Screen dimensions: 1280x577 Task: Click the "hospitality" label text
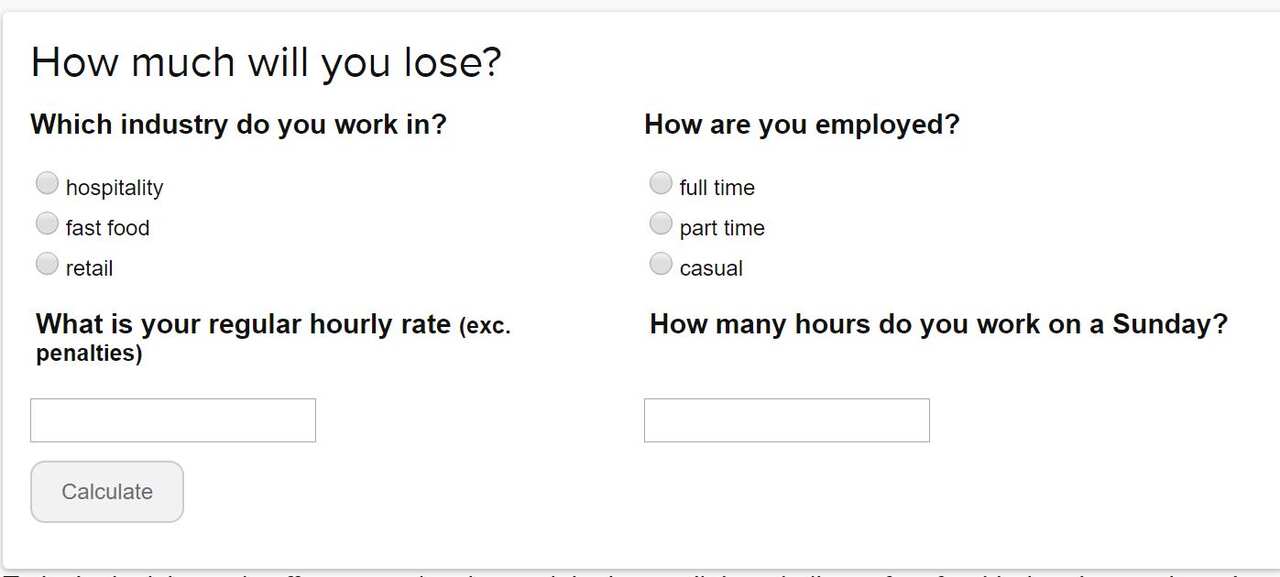point(114,188)
